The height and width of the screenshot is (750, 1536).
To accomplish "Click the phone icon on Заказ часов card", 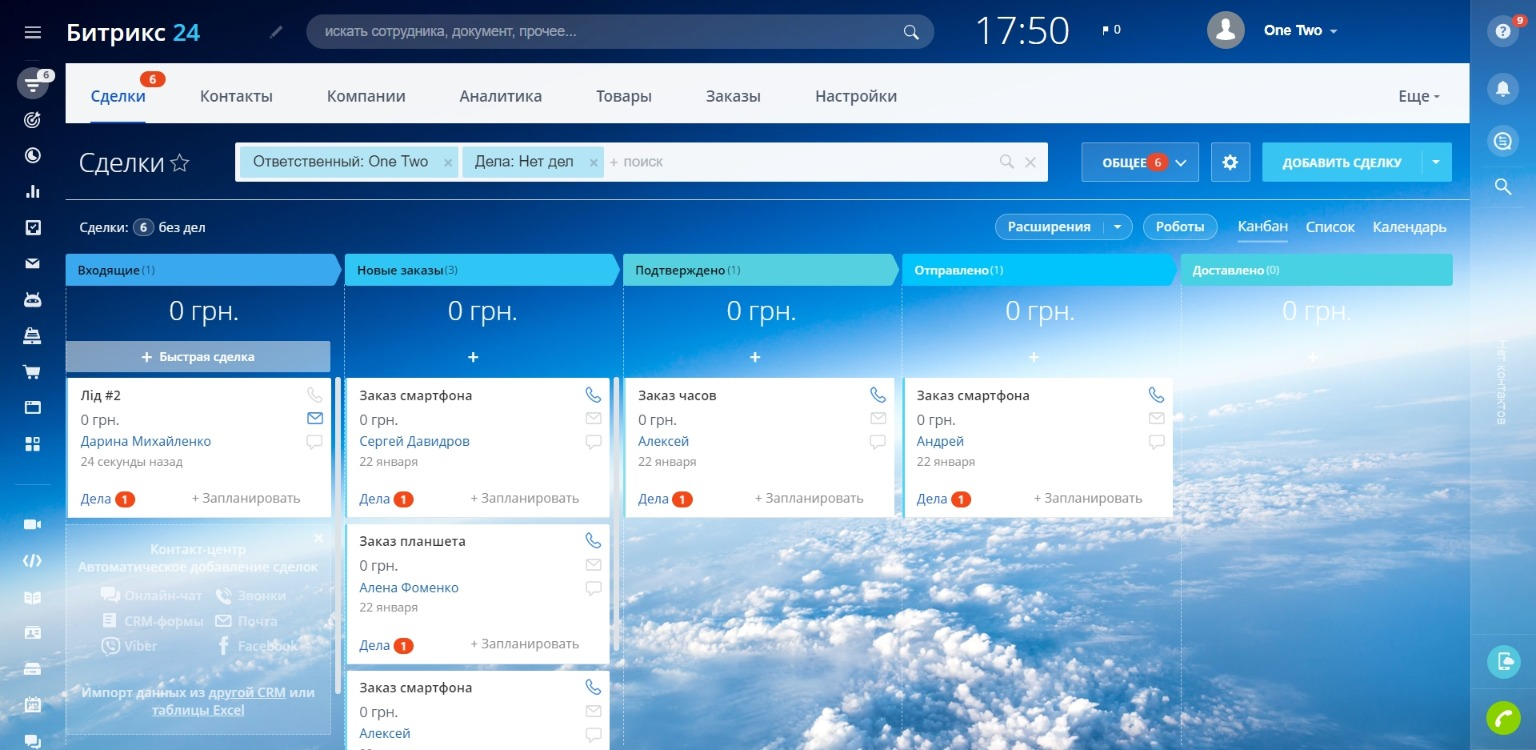I will 878,395.
